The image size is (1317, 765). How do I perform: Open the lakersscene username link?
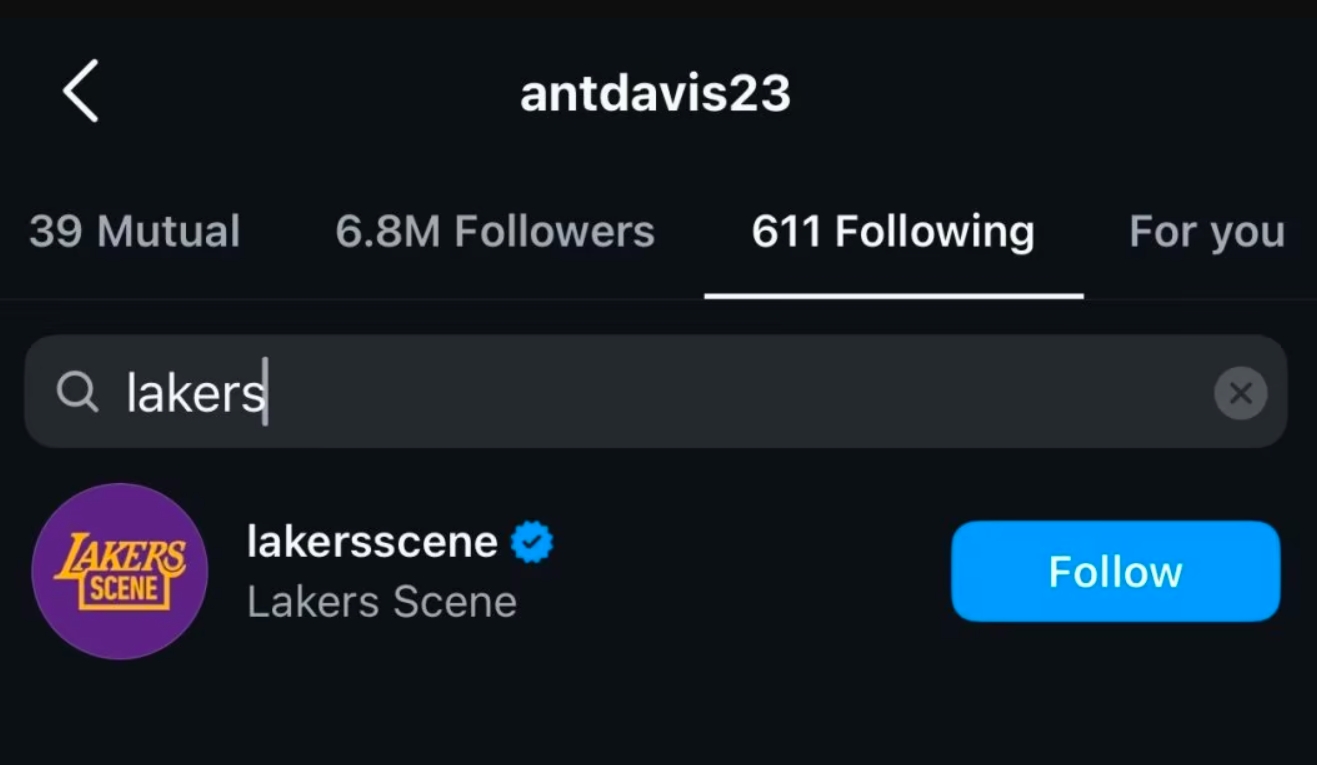coord(372,542)
